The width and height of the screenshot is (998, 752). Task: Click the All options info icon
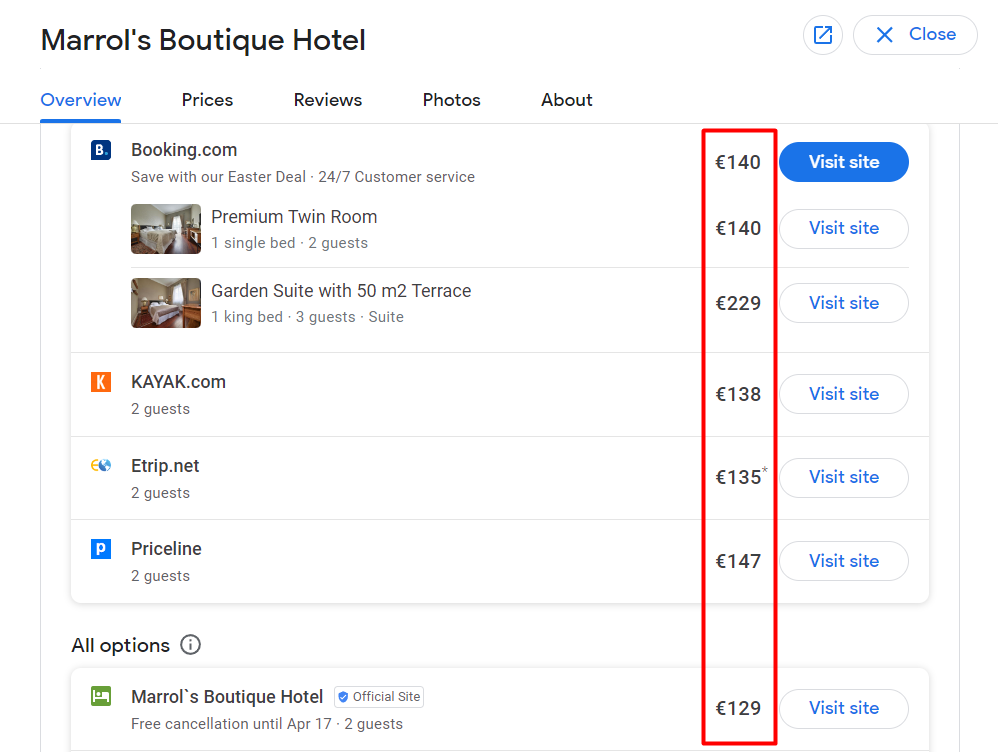[x=190, y=645]
